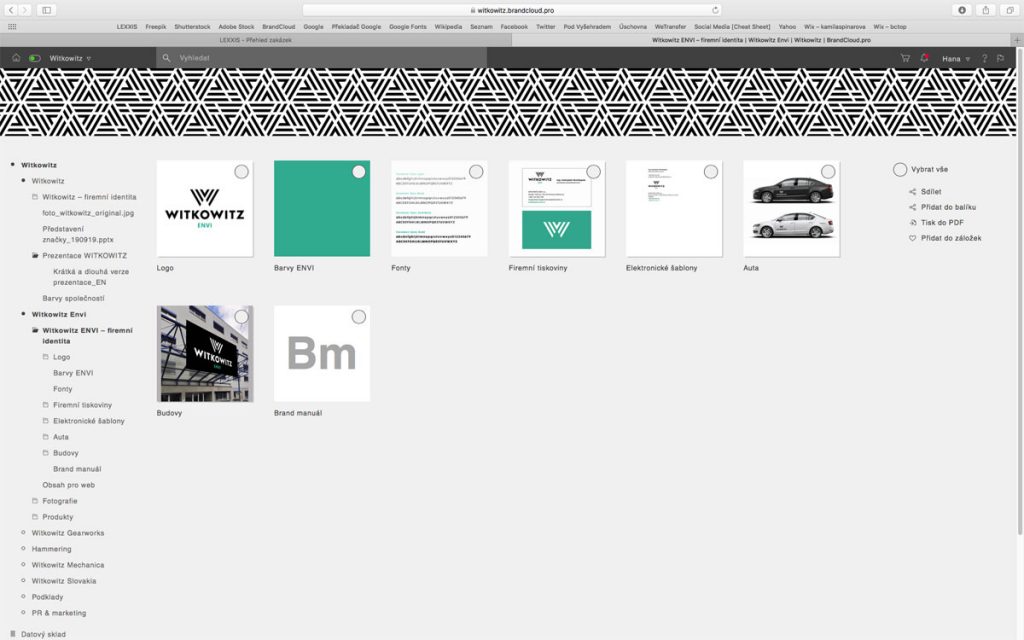Click the print icon beside Tisk do PDF

click(912, 223)
